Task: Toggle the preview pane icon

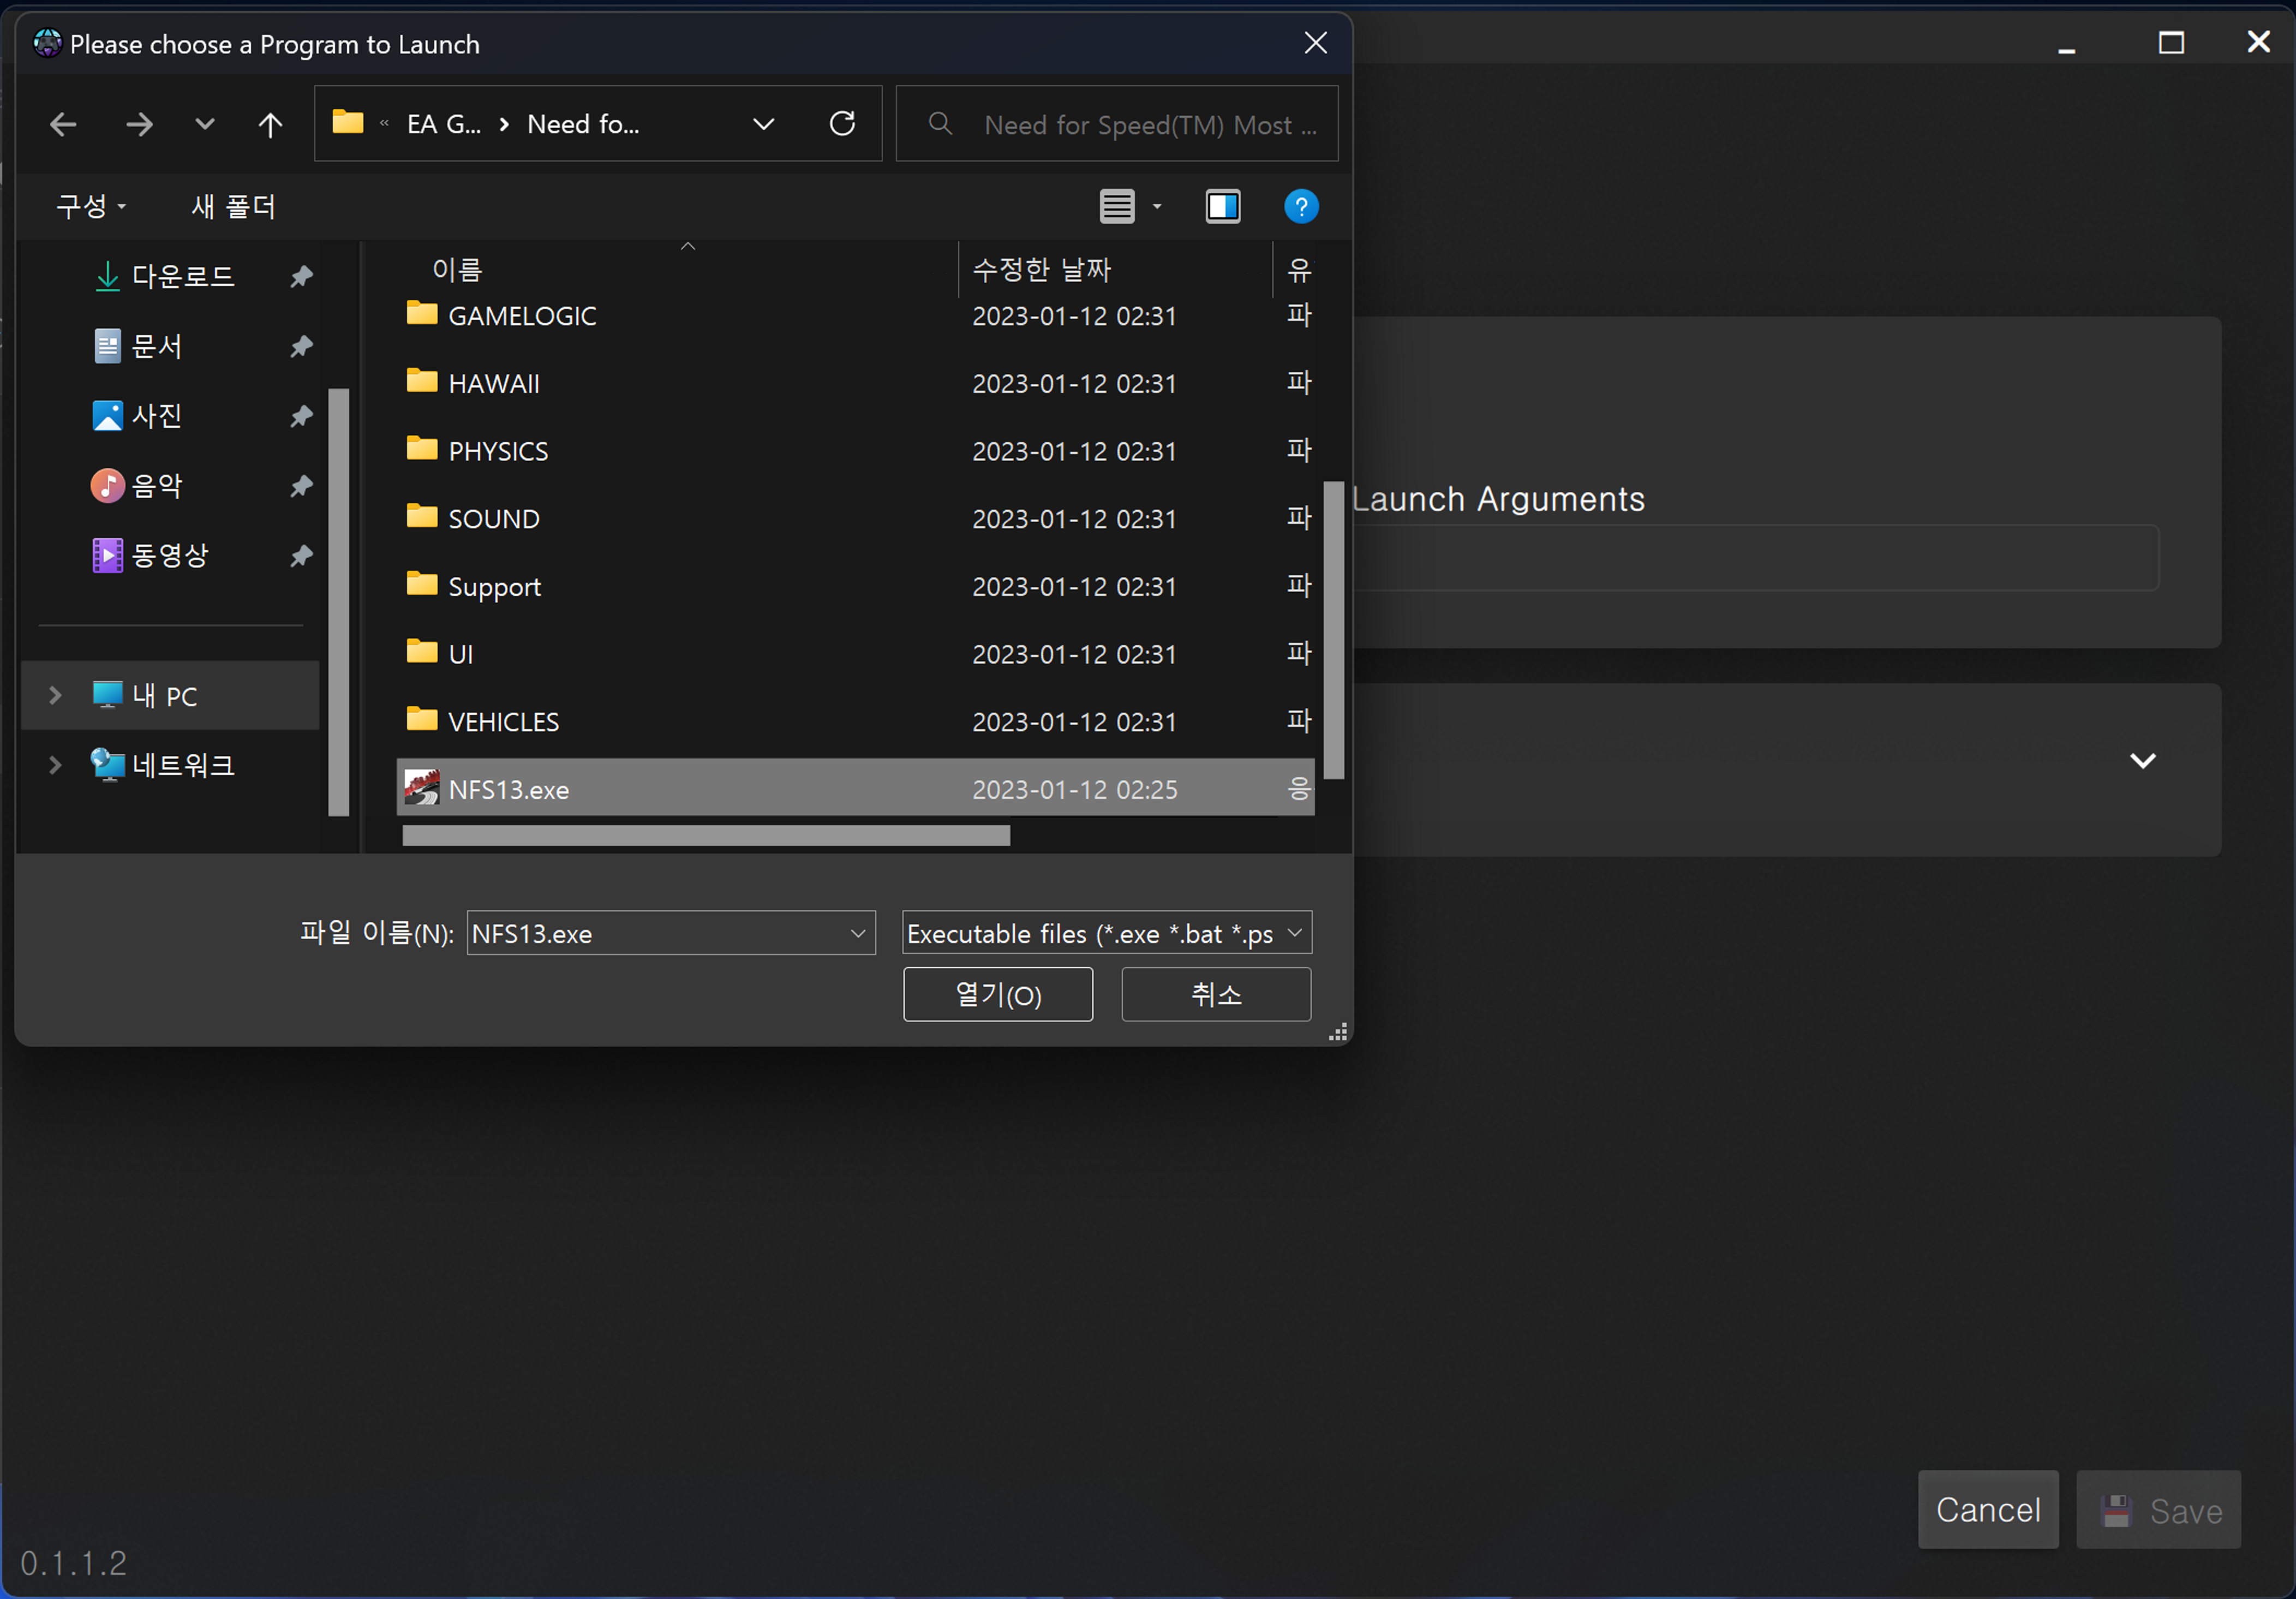Action: (x=1222, y=207)
